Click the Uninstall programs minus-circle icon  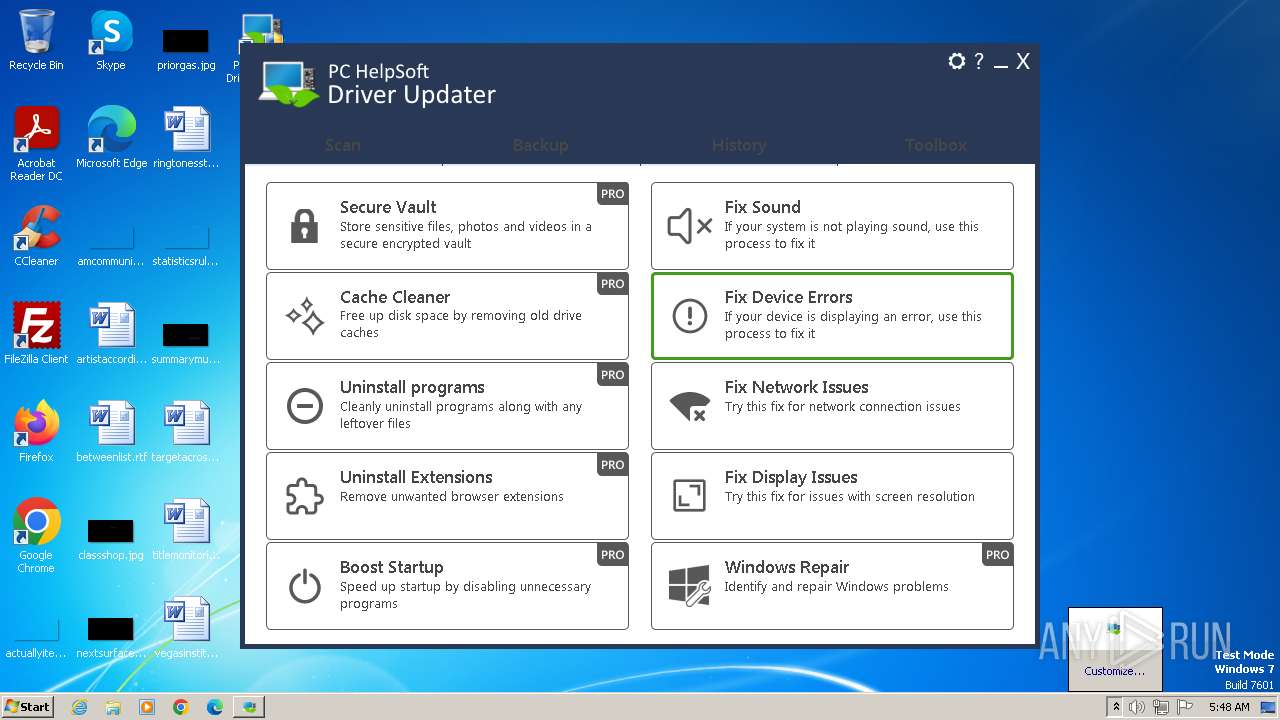[304, 406]
